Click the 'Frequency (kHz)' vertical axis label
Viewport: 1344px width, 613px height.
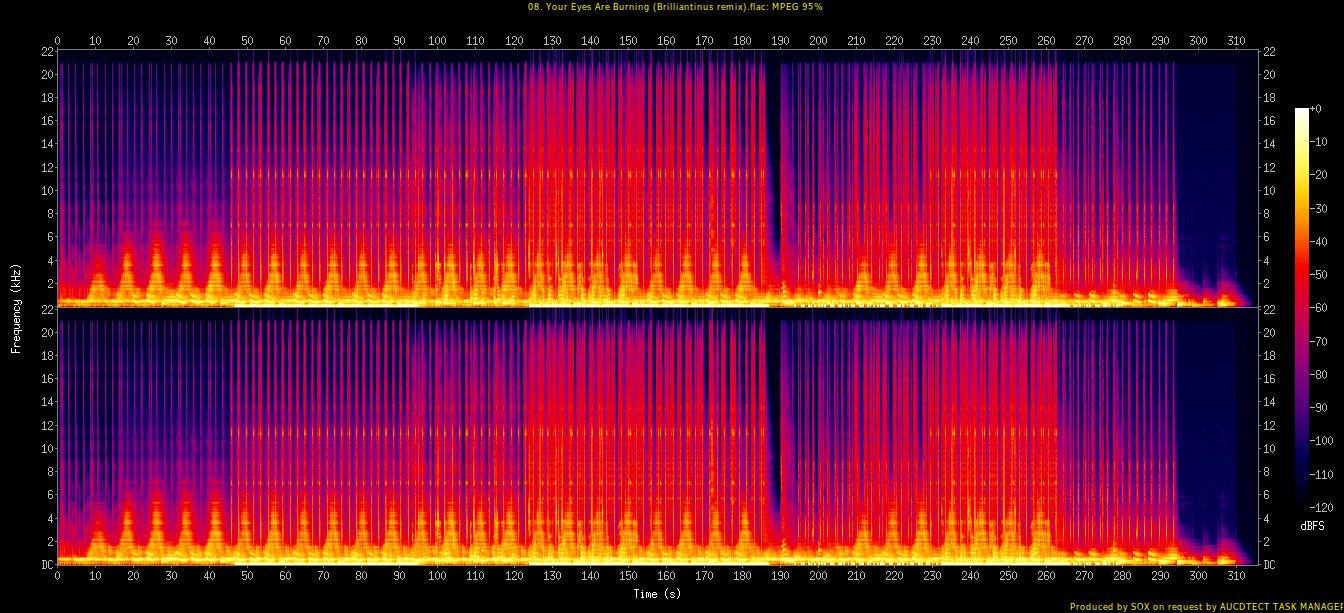16,308
